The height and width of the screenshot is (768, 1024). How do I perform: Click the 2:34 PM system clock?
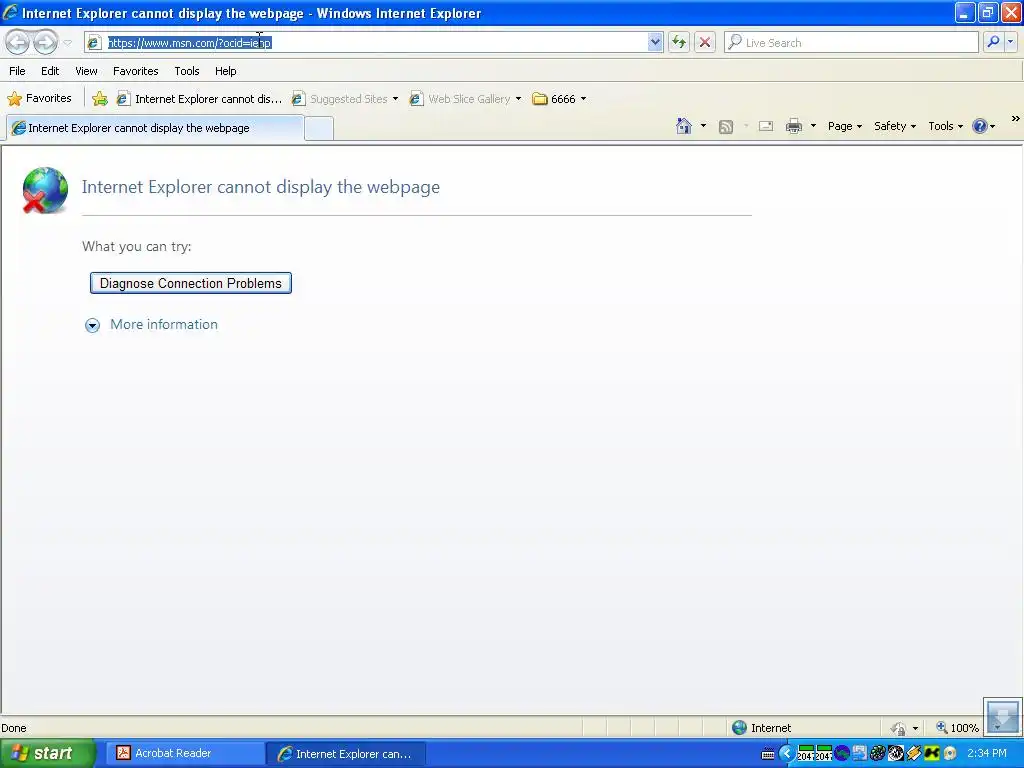tap(987, 753)
